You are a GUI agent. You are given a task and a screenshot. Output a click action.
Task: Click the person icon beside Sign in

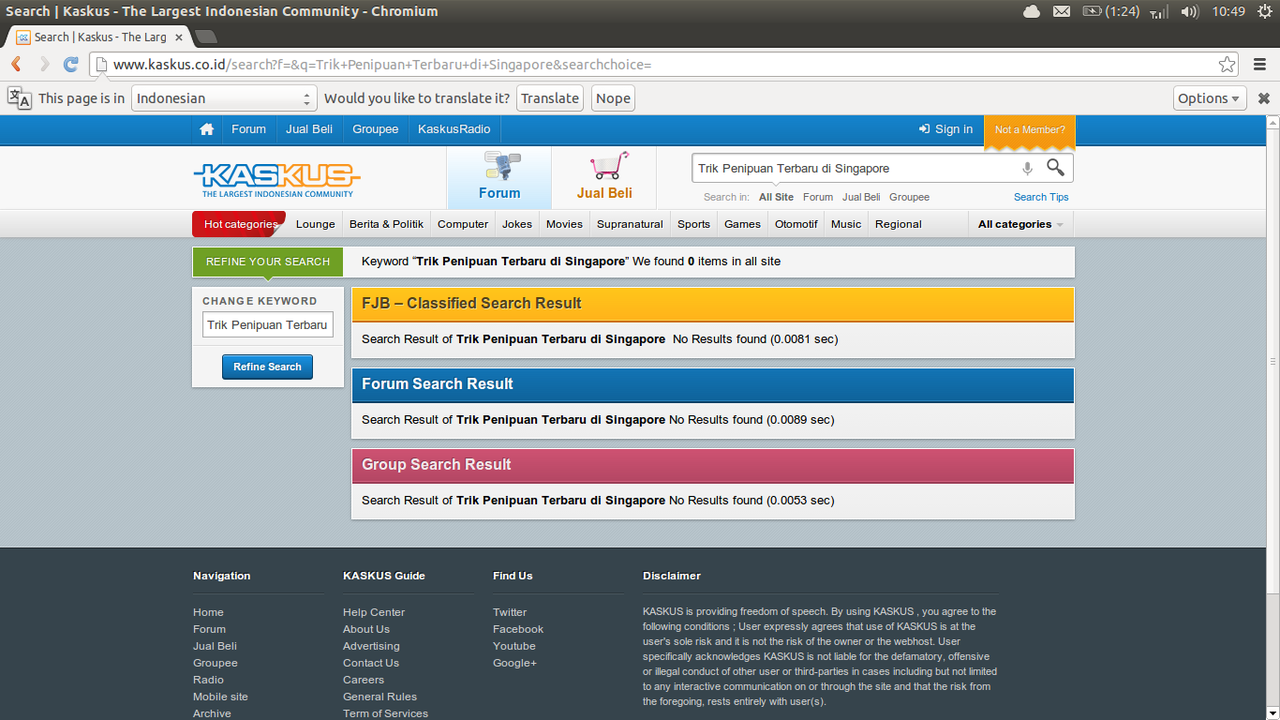(x=924, y=129)
